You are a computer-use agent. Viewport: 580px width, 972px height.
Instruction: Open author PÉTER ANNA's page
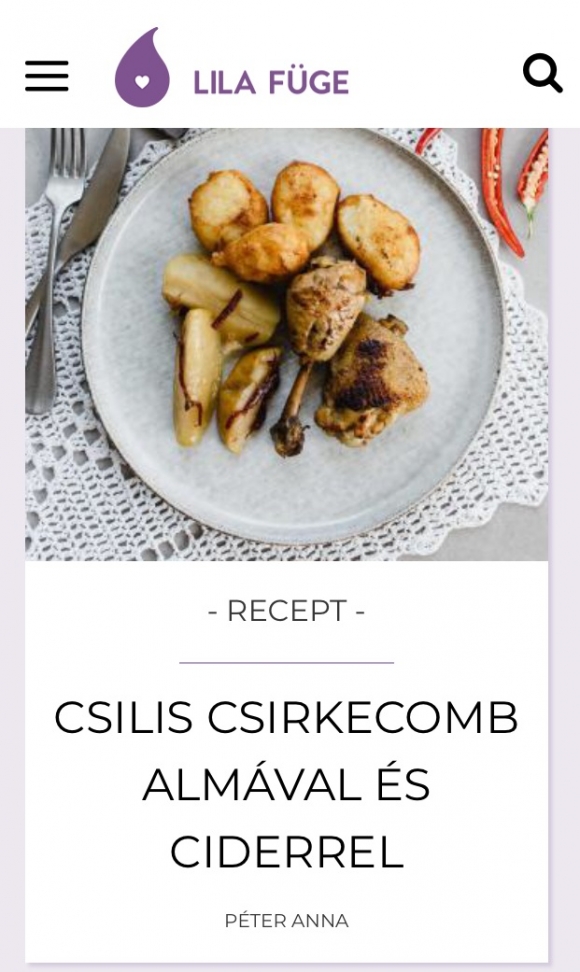[286, 921]
